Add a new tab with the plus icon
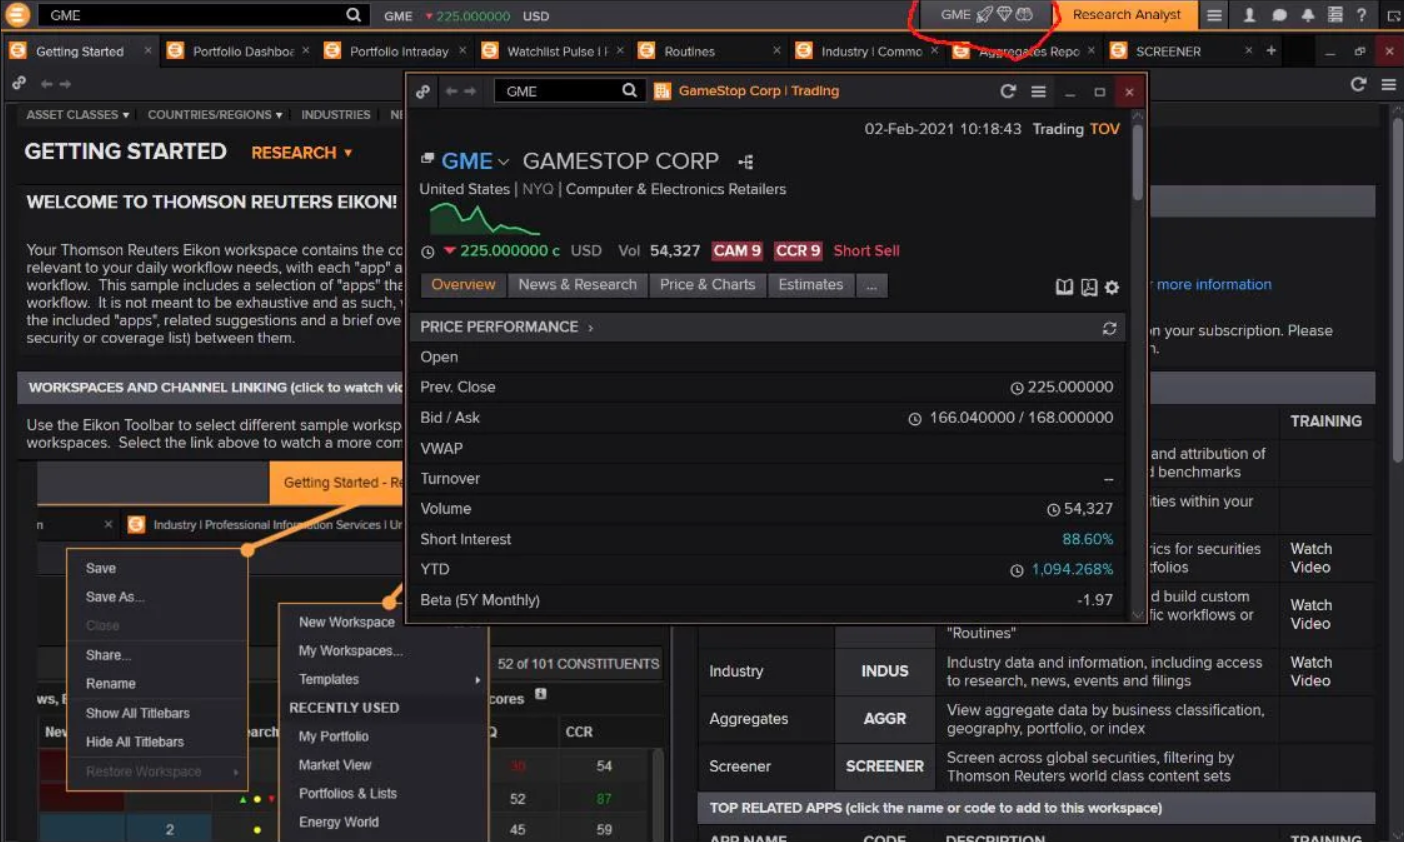 pyautogui.click(x=1271, y=50)
